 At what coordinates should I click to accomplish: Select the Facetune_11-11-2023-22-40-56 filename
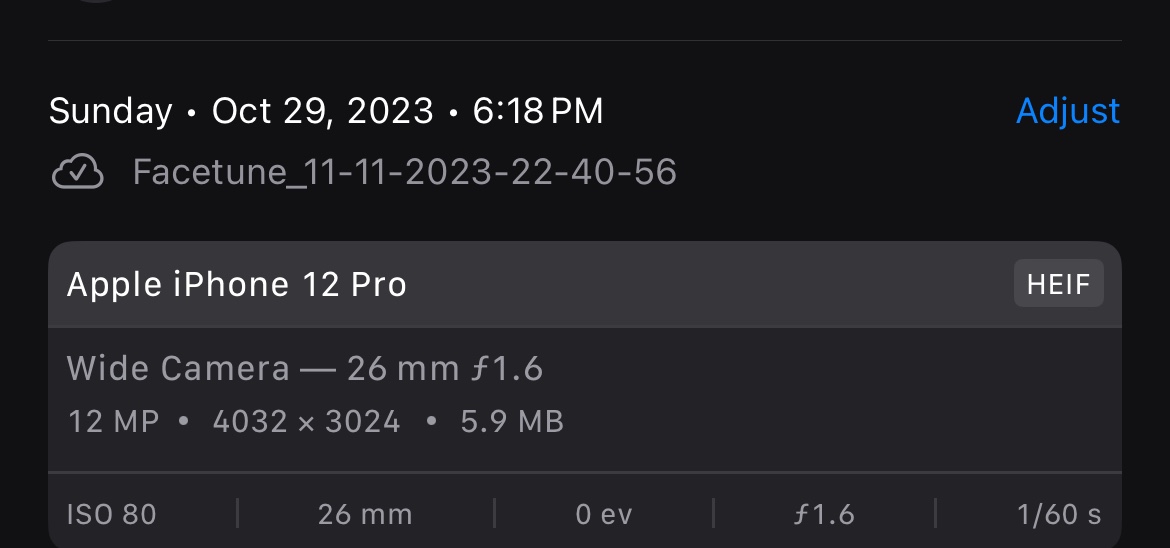[x=404, y=172]
